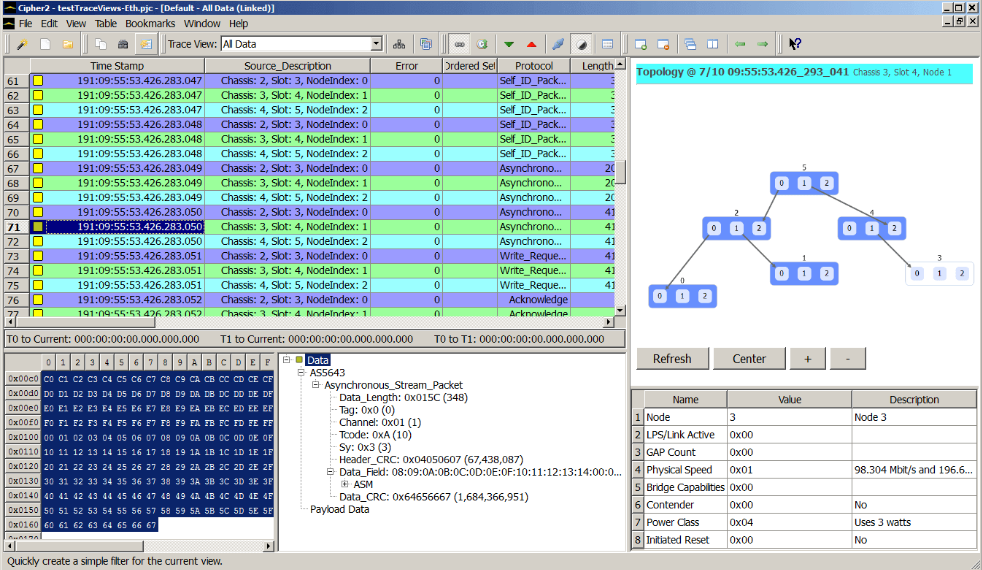
Task: Click the briefcase toolbar icon
Action: (123, 44)
